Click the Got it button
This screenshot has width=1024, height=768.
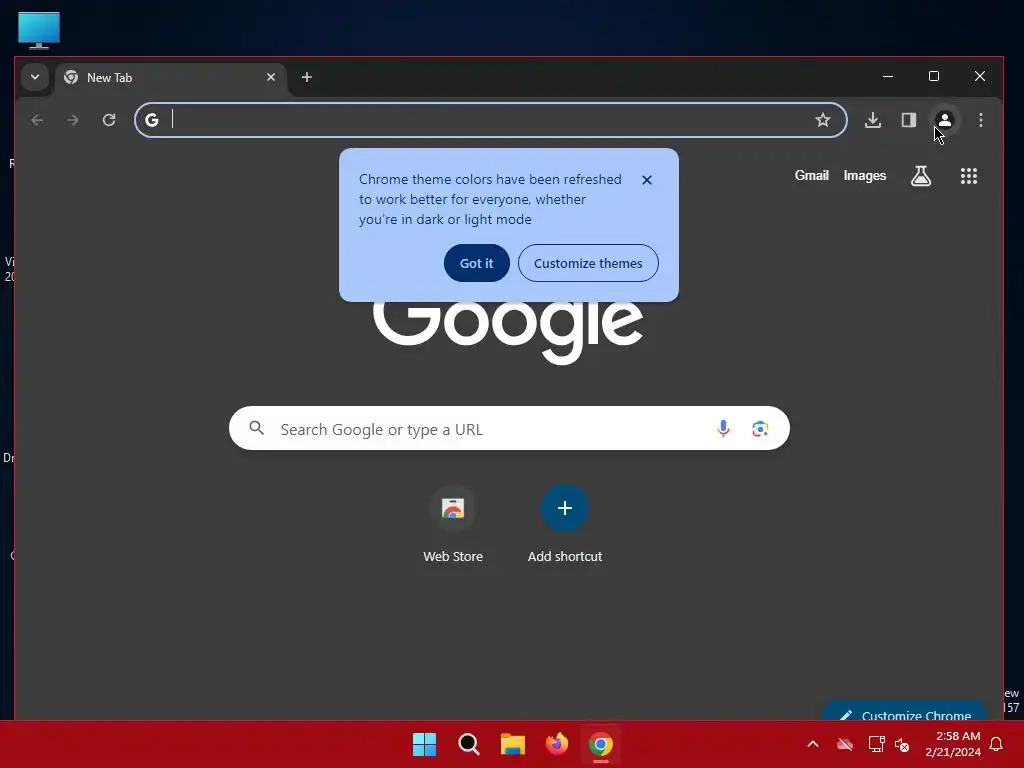477,263
